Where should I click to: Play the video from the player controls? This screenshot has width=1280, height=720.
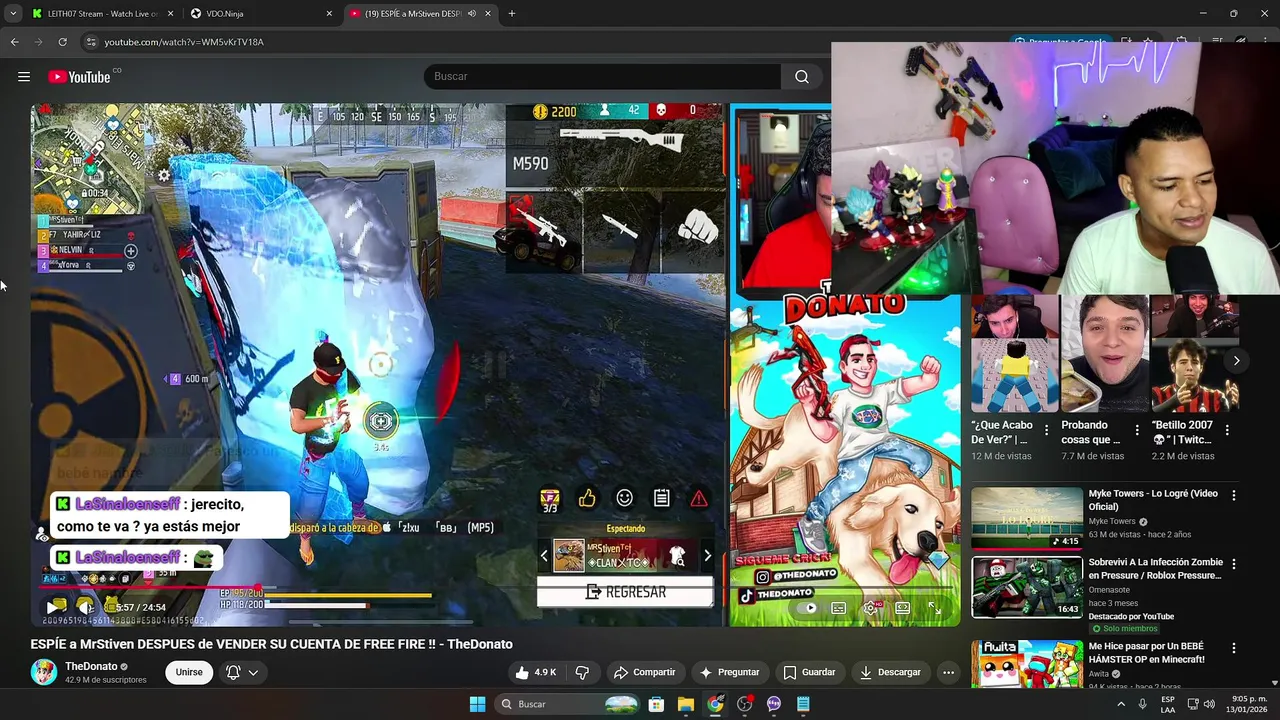[54, 607]
